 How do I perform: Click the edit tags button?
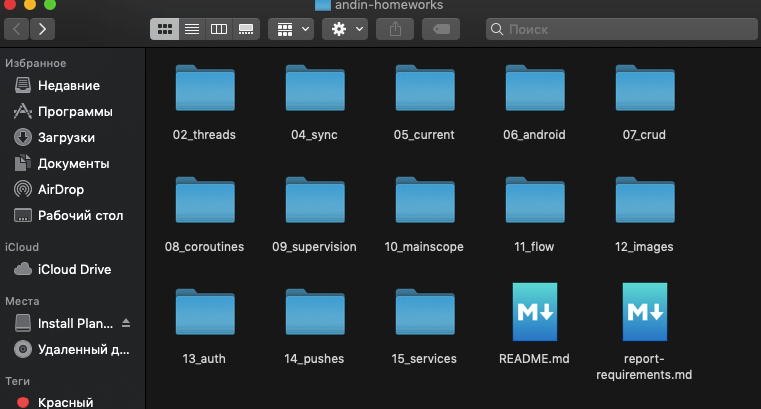tap(441, 30)
